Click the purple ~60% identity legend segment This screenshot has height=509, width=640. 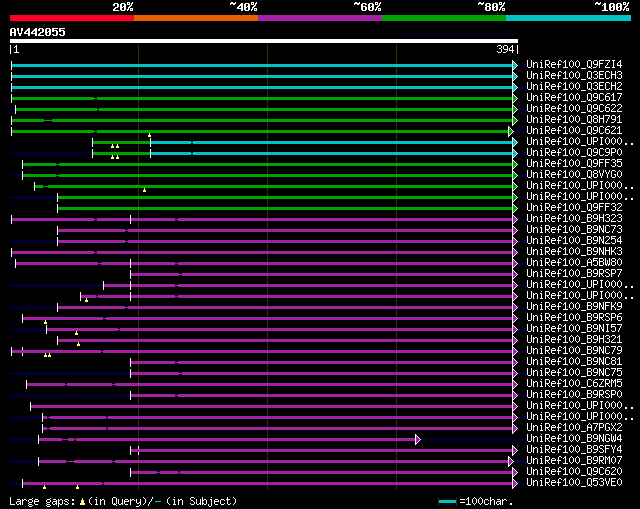coord(320,18)
